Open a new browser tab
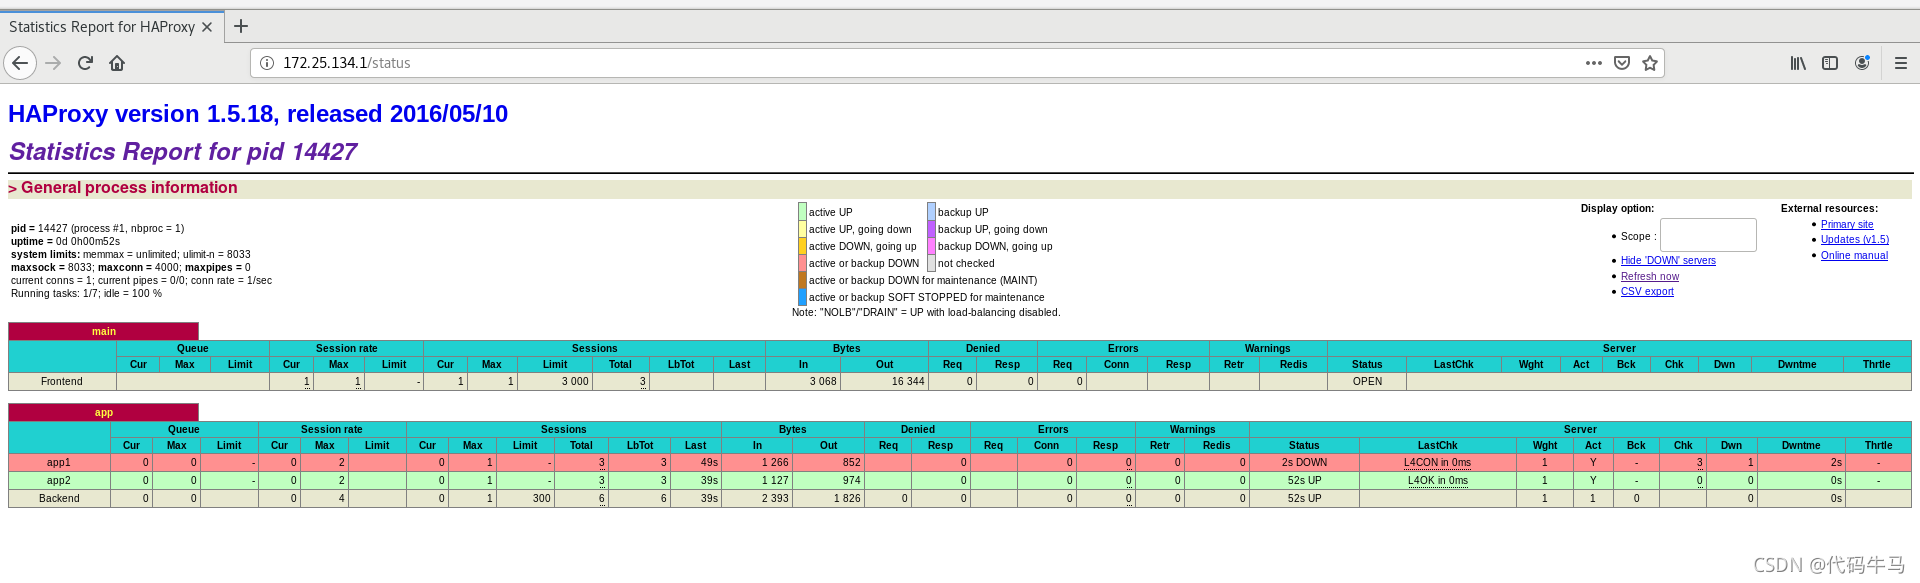The image size is (1920, 583). click(241, 27)
